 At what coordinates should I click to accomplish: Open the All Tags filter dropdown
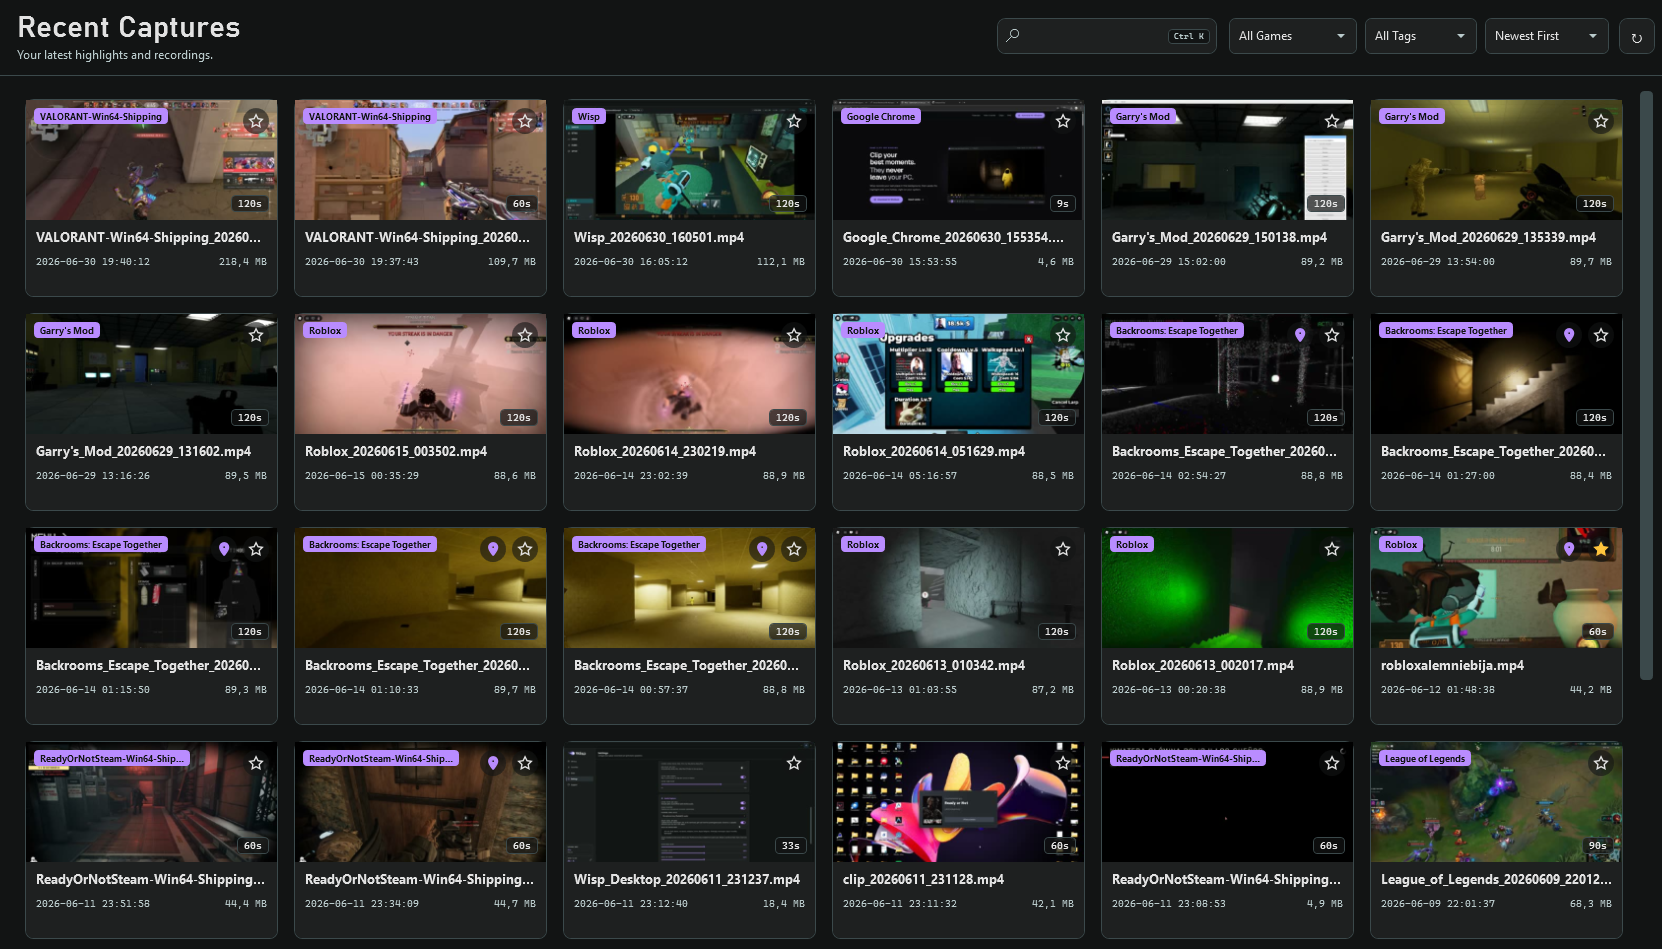1421,36
